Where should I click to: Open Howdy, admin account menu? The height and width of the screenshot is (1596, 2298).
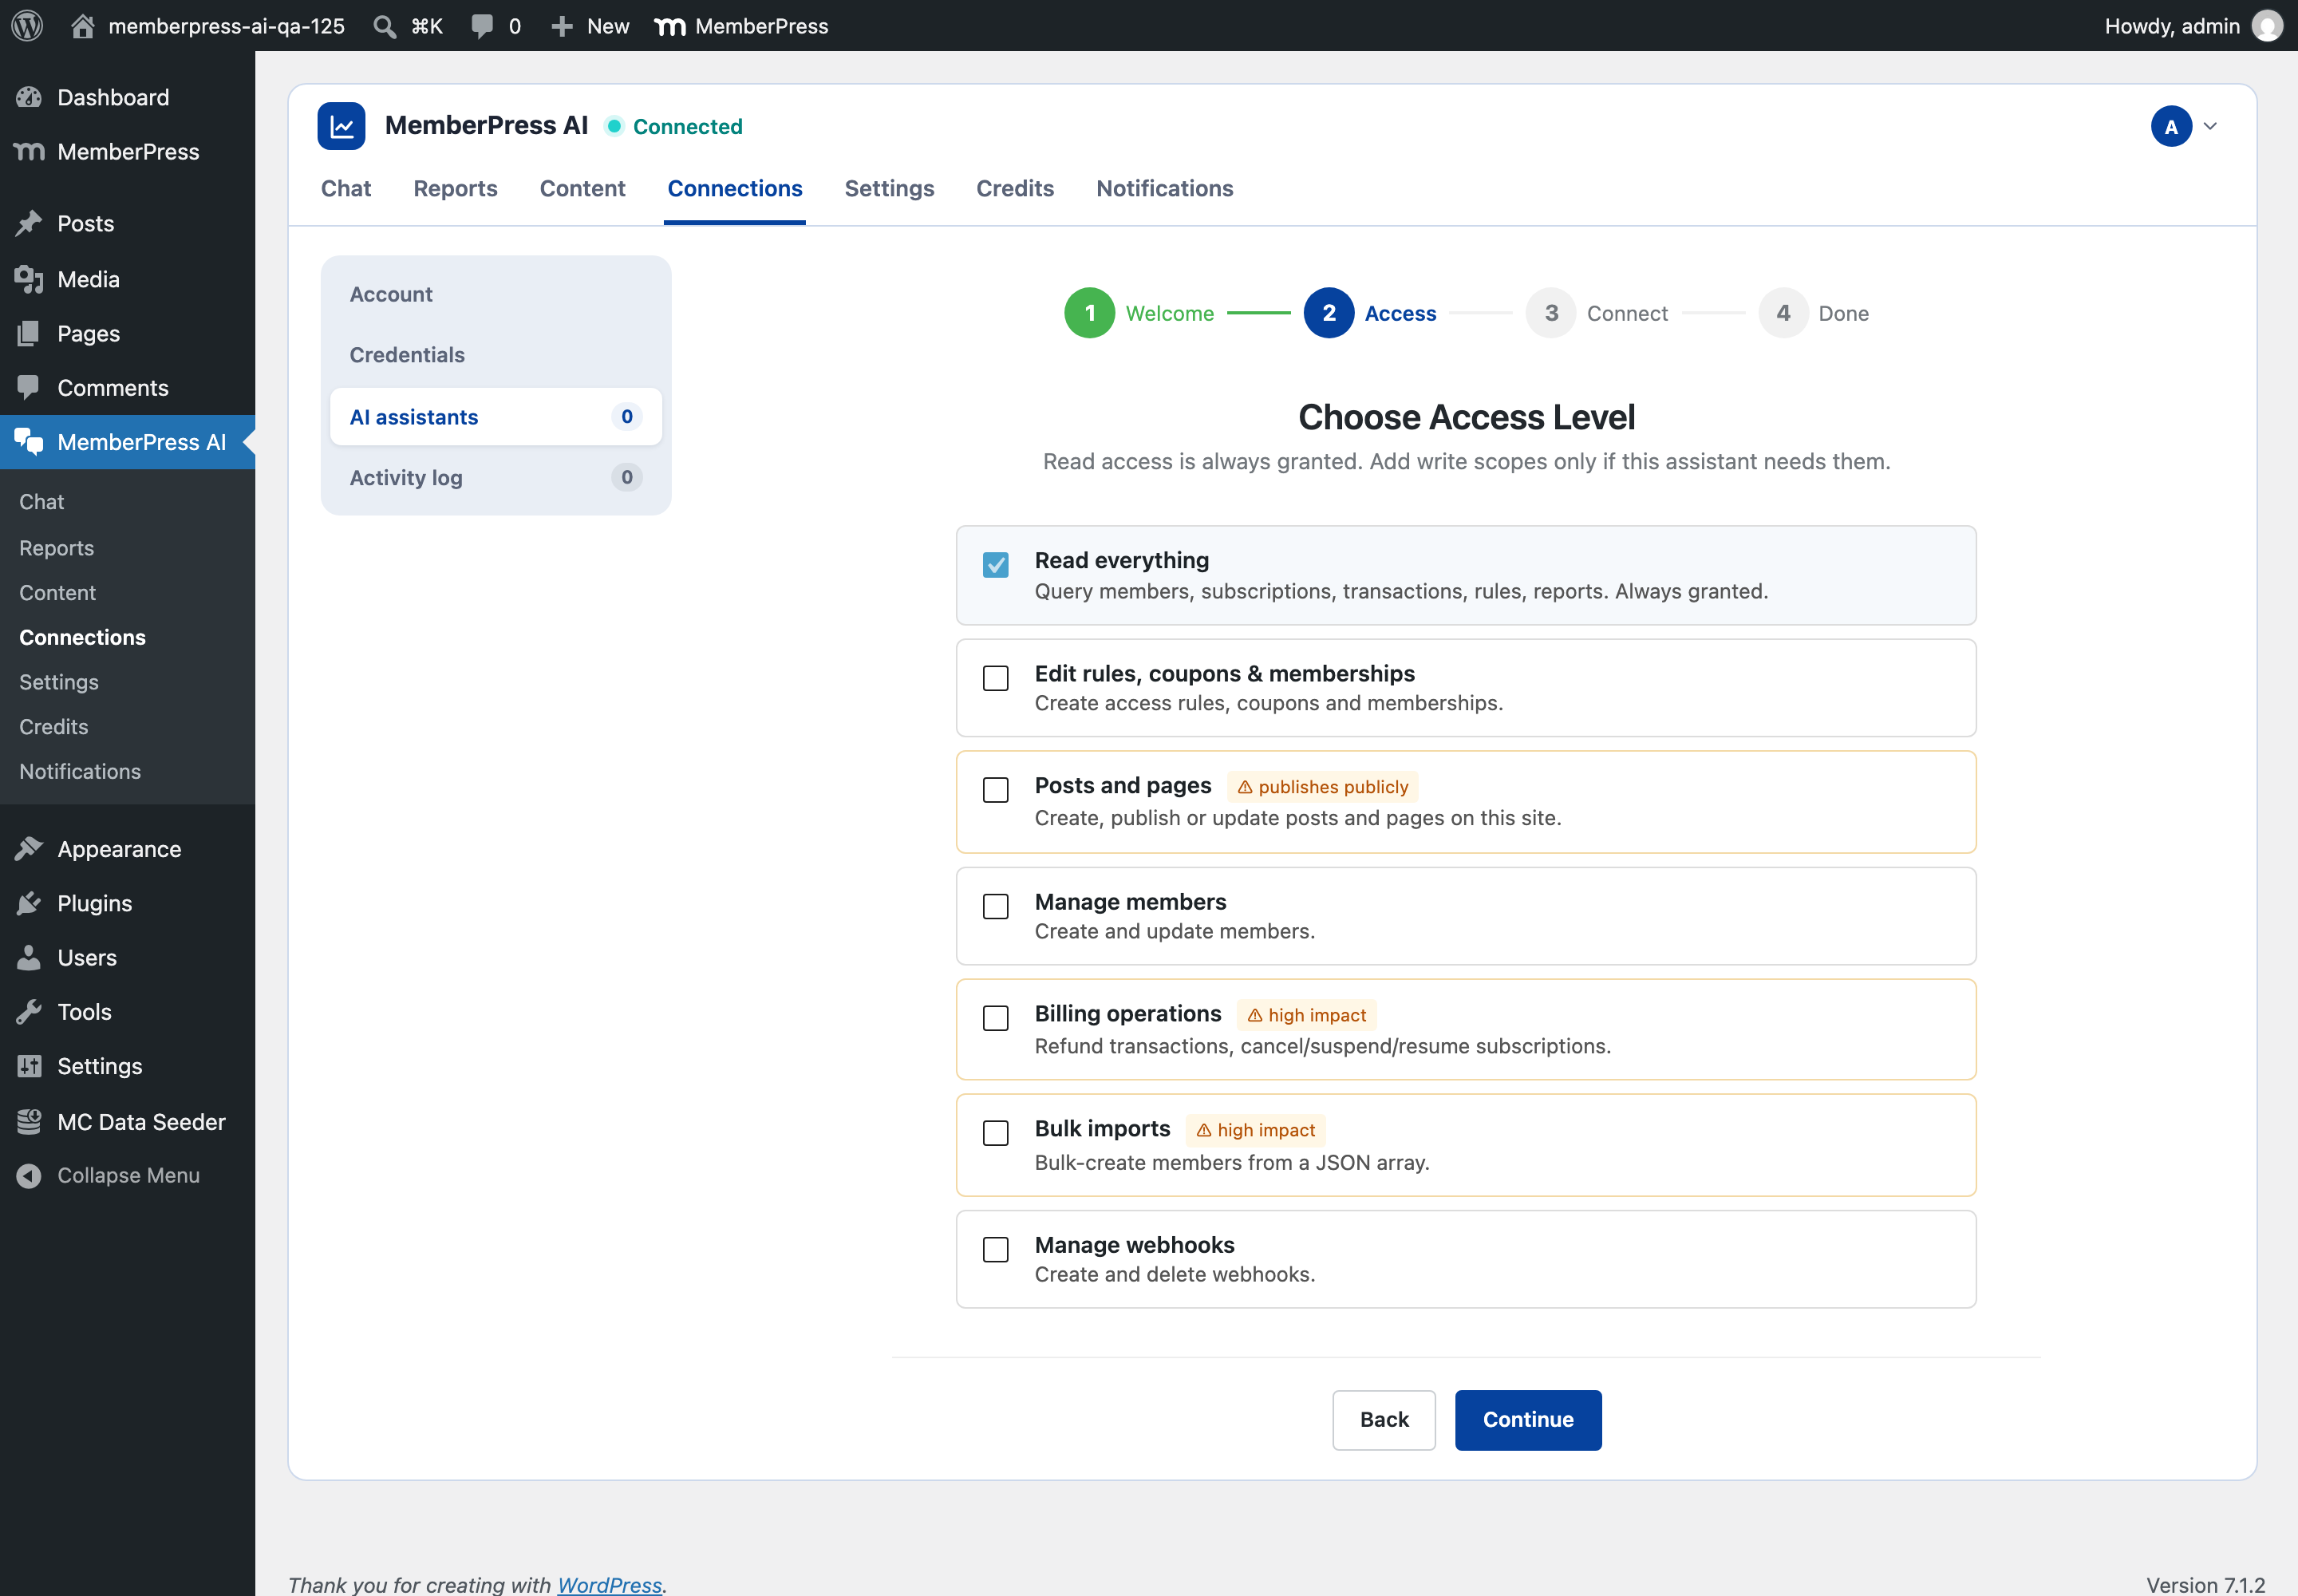coord(2194,26)
